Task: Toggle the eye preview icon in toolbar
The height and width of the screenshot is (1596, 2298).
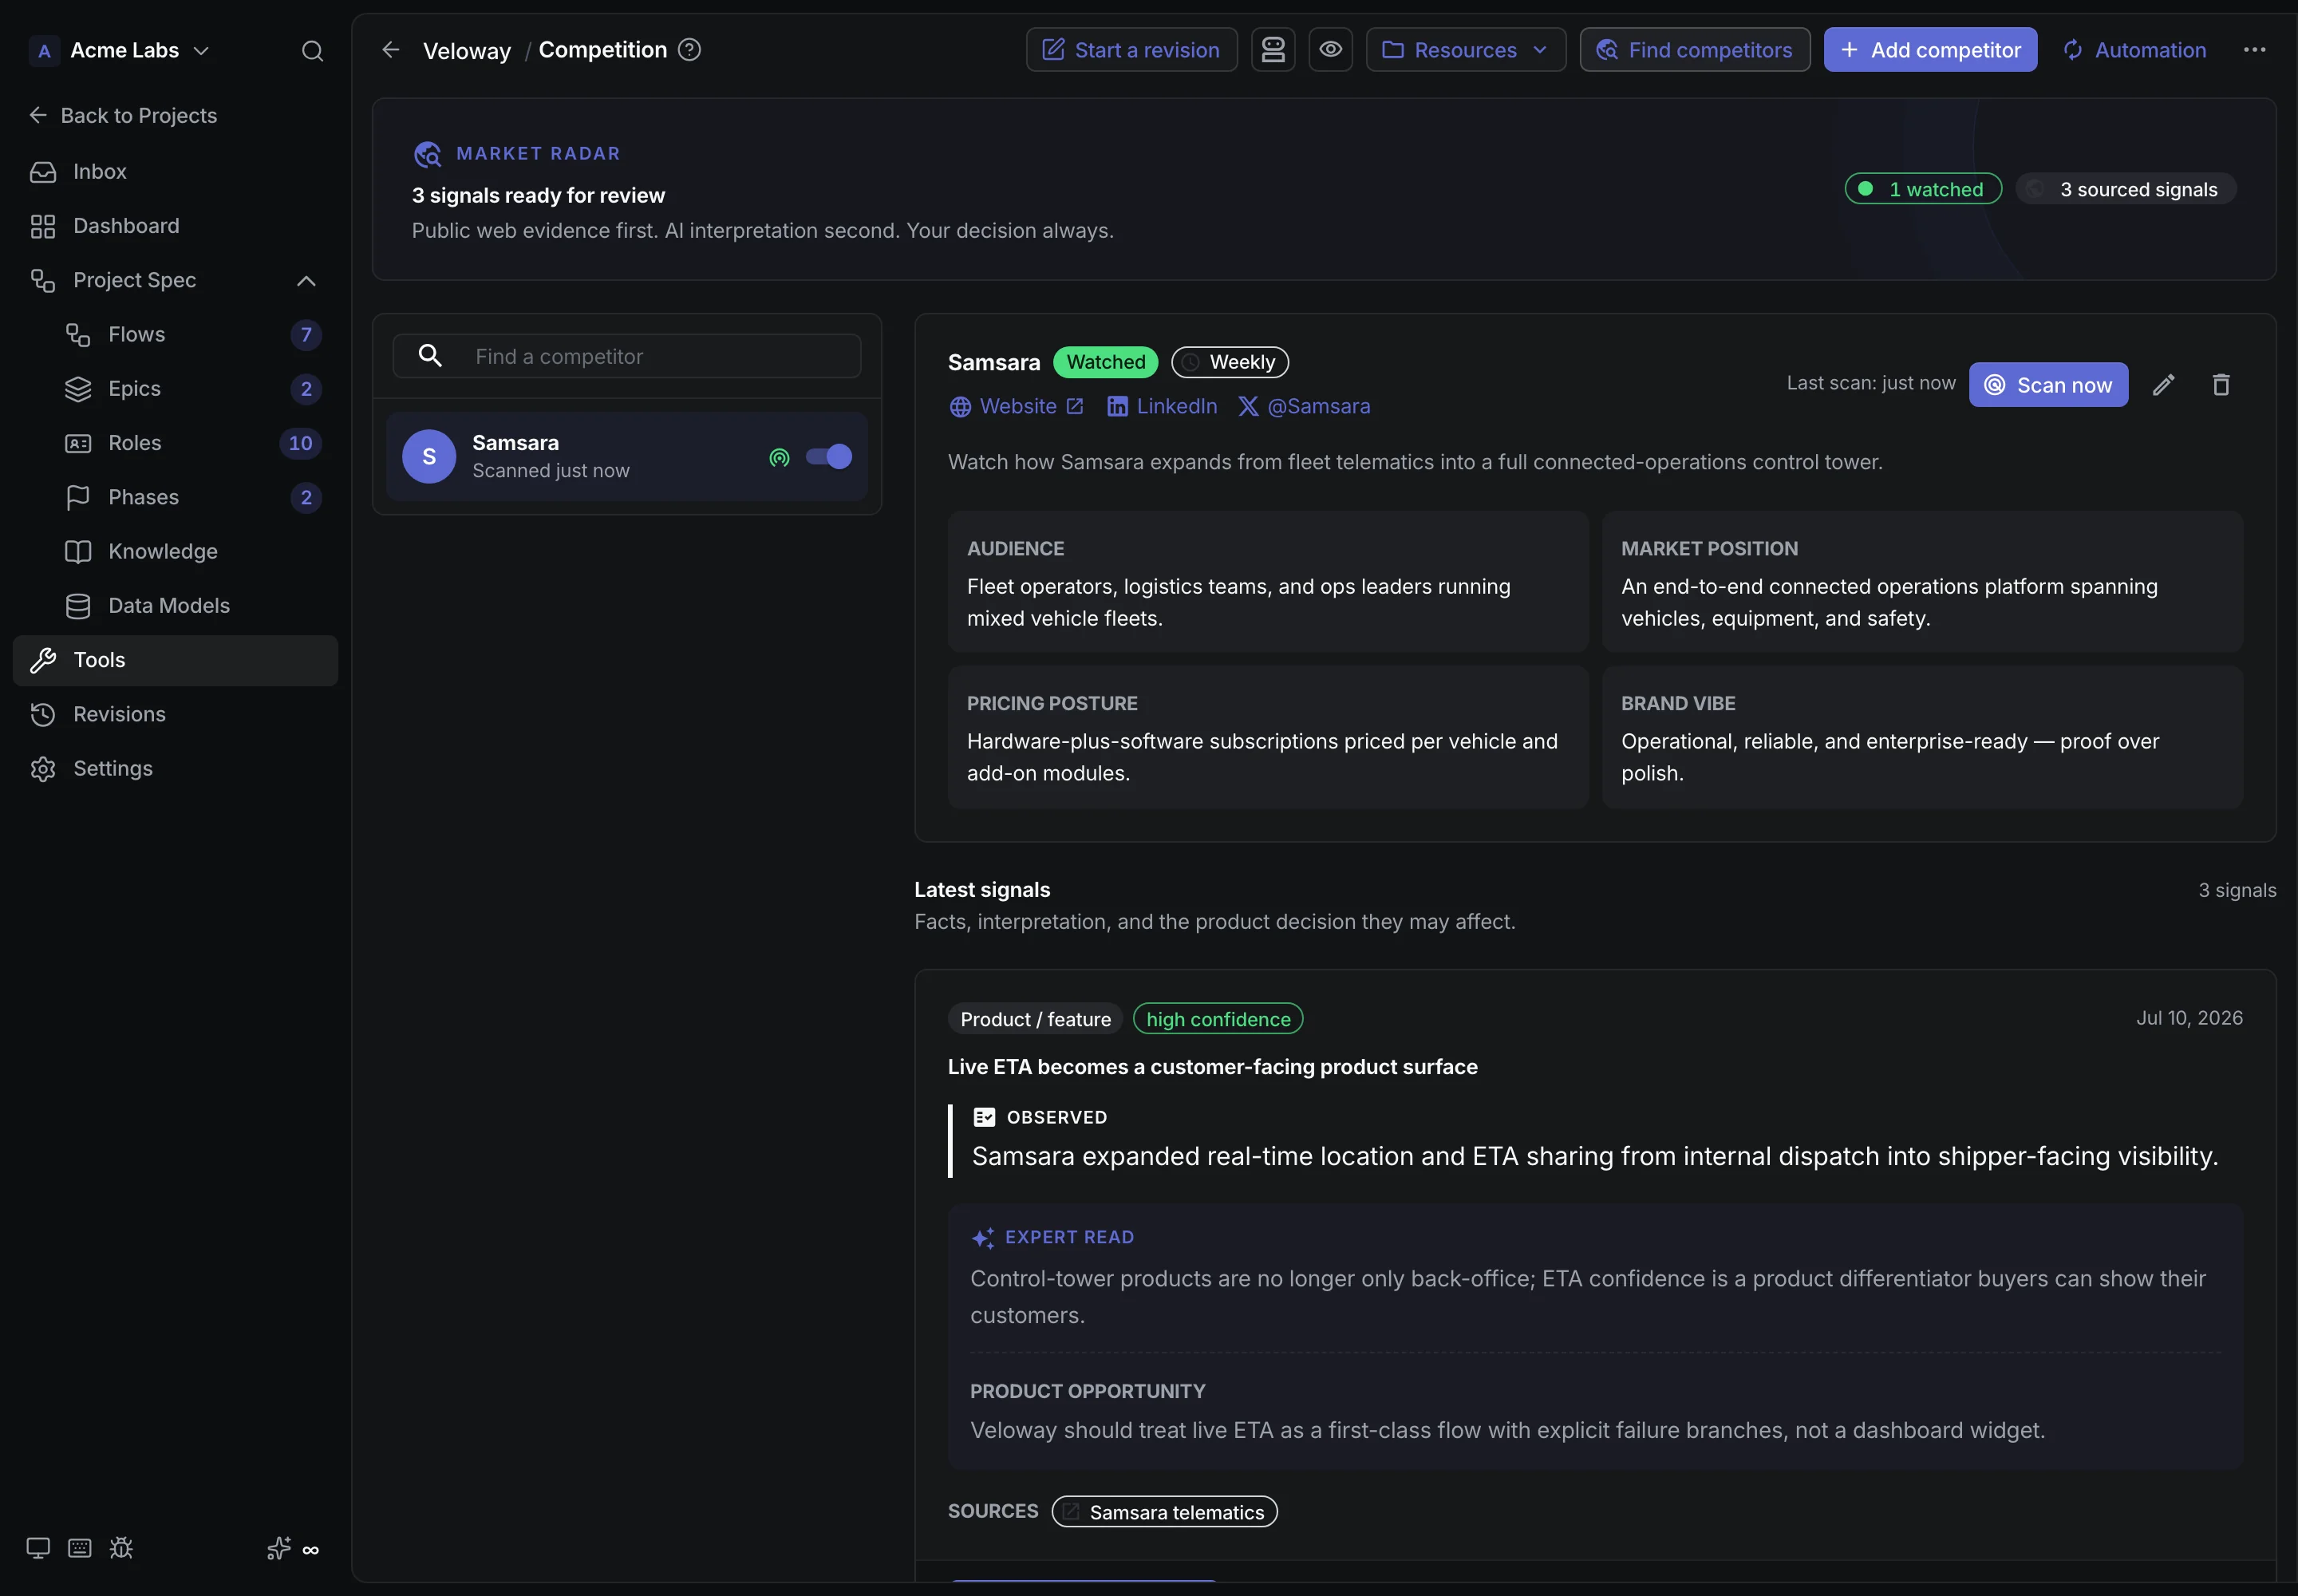Action: (x=1330, y=50)
